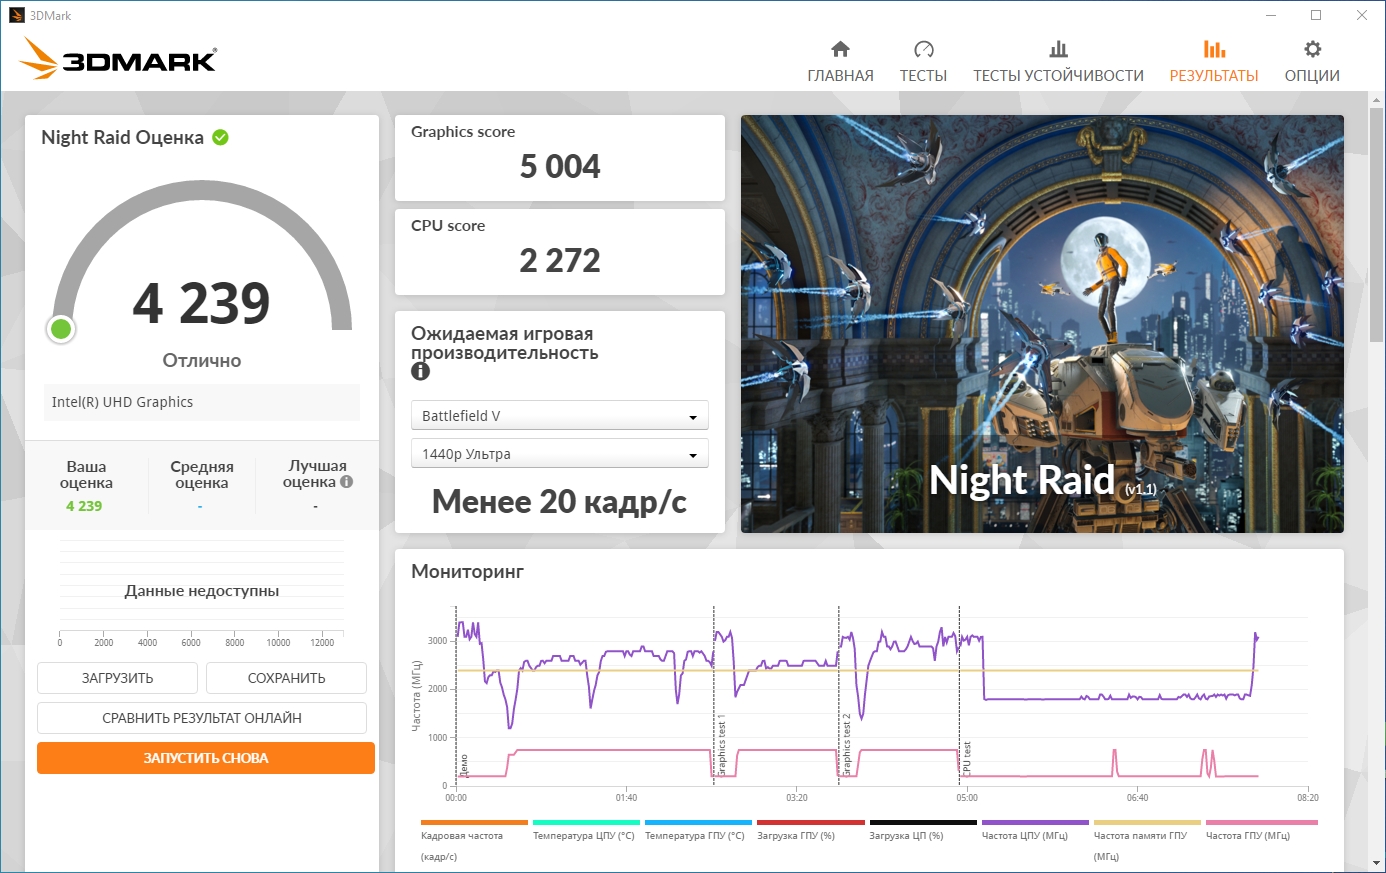Toggle Кадровая частота orange legend swatch
The height and width of the screenshot is (873, 1386).
pyautogui.click(x=474, y=823)
